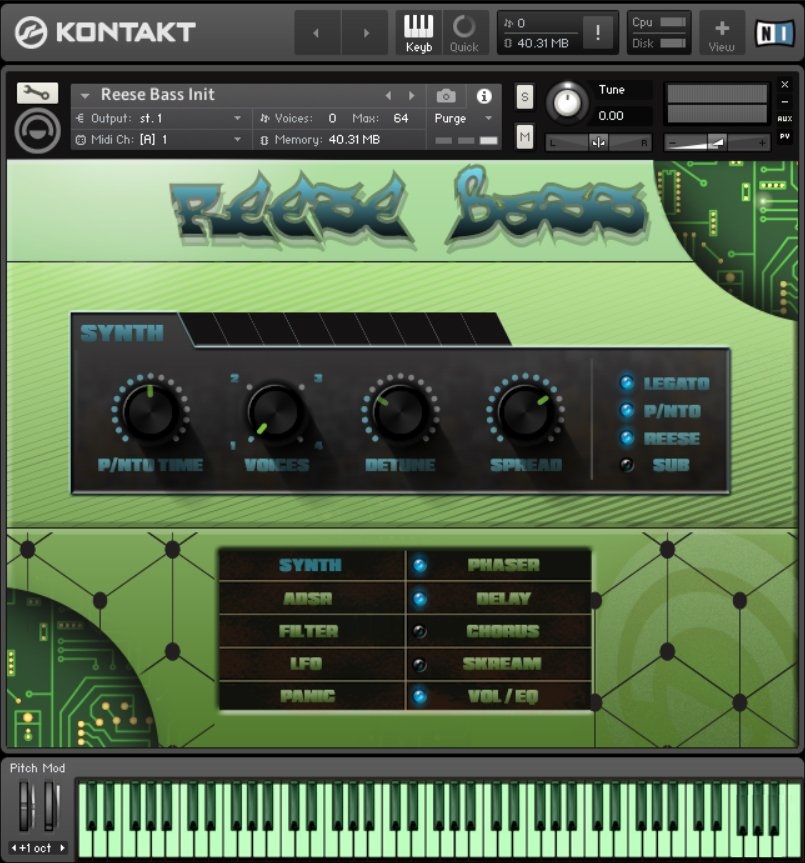Screen dimensions: 805x863
Task: Toggle the LEGATO switch
Action: click(x=627, y=383)
